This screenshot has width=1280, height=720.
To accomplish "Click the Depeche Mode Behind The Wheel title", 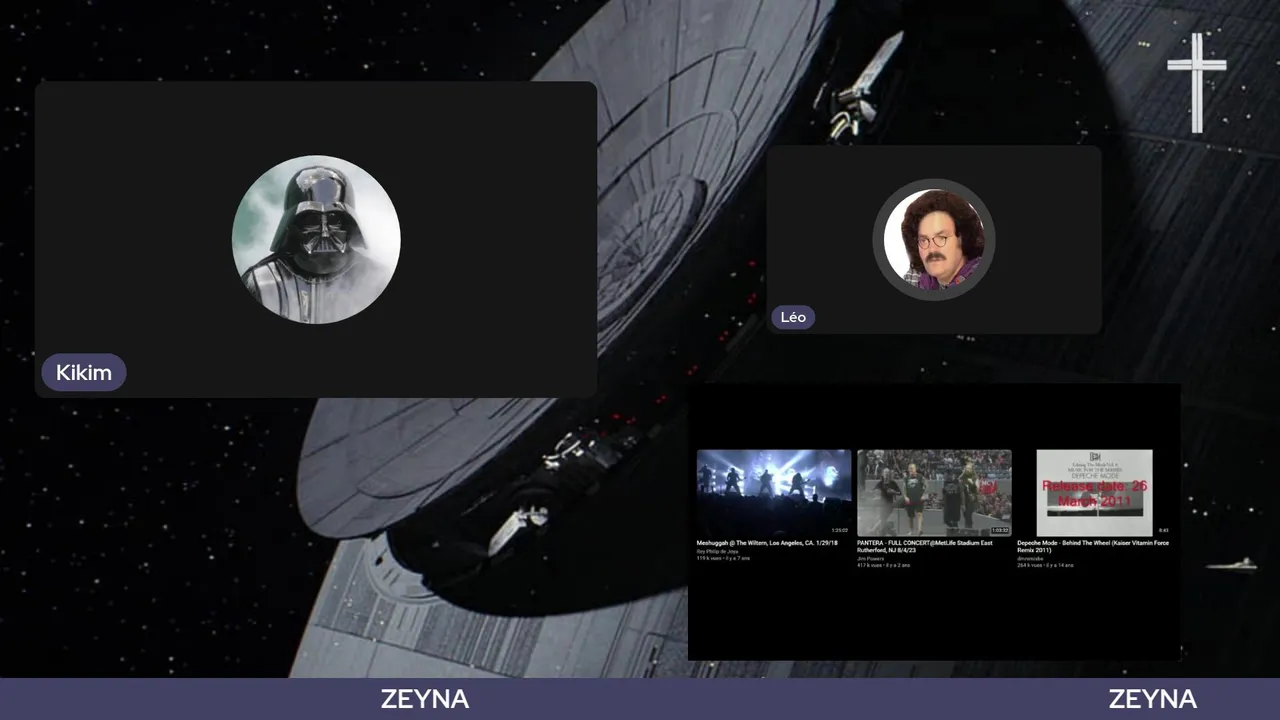I will click(x=1093, y=547).
